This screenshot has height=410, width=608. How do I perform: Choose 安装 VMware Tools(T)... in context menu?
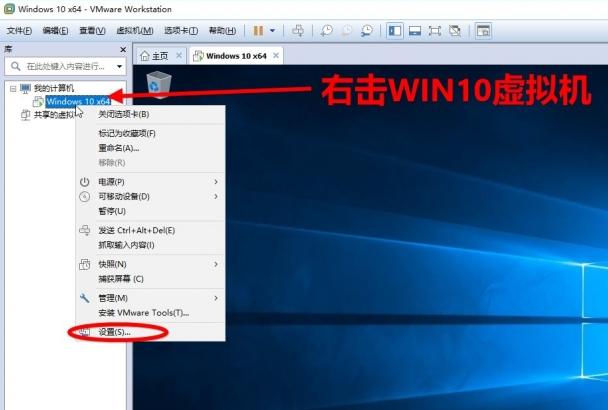(150, 313)
